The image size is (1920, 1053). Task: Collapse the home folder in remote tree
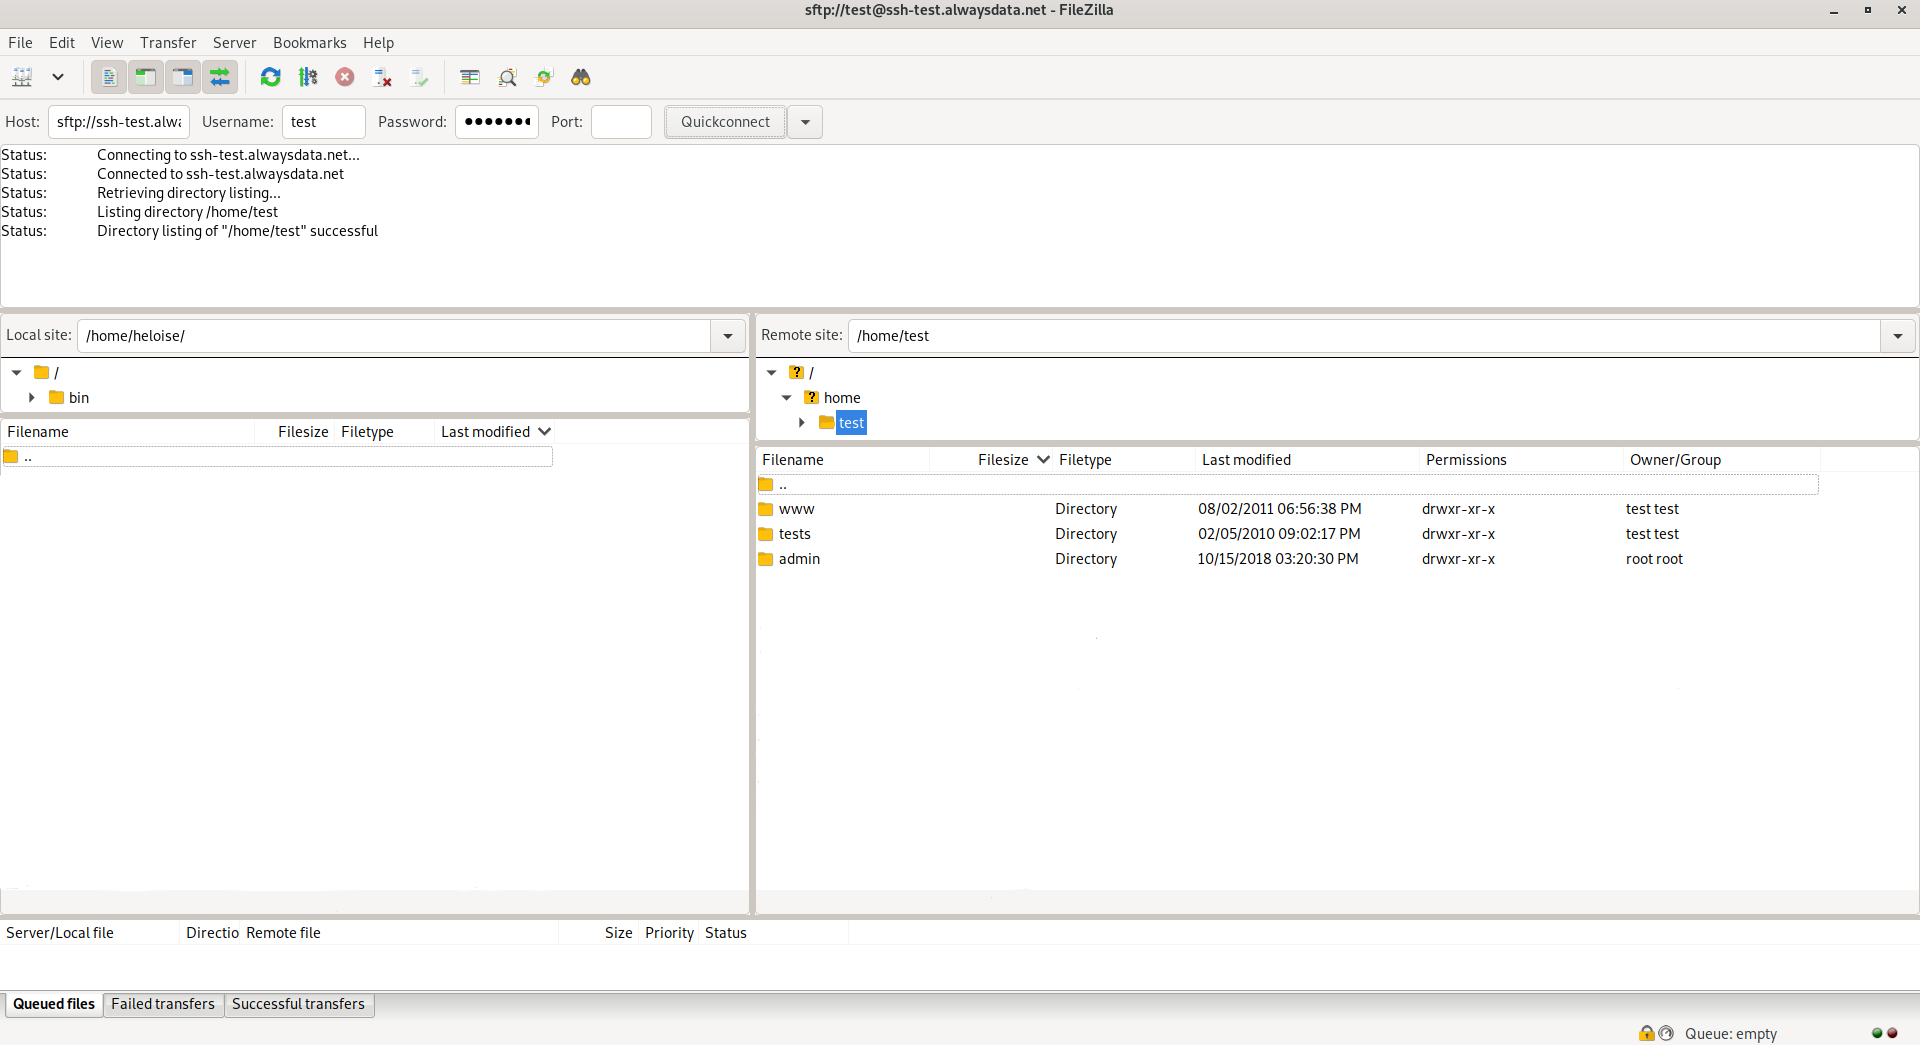pos(787,397)
